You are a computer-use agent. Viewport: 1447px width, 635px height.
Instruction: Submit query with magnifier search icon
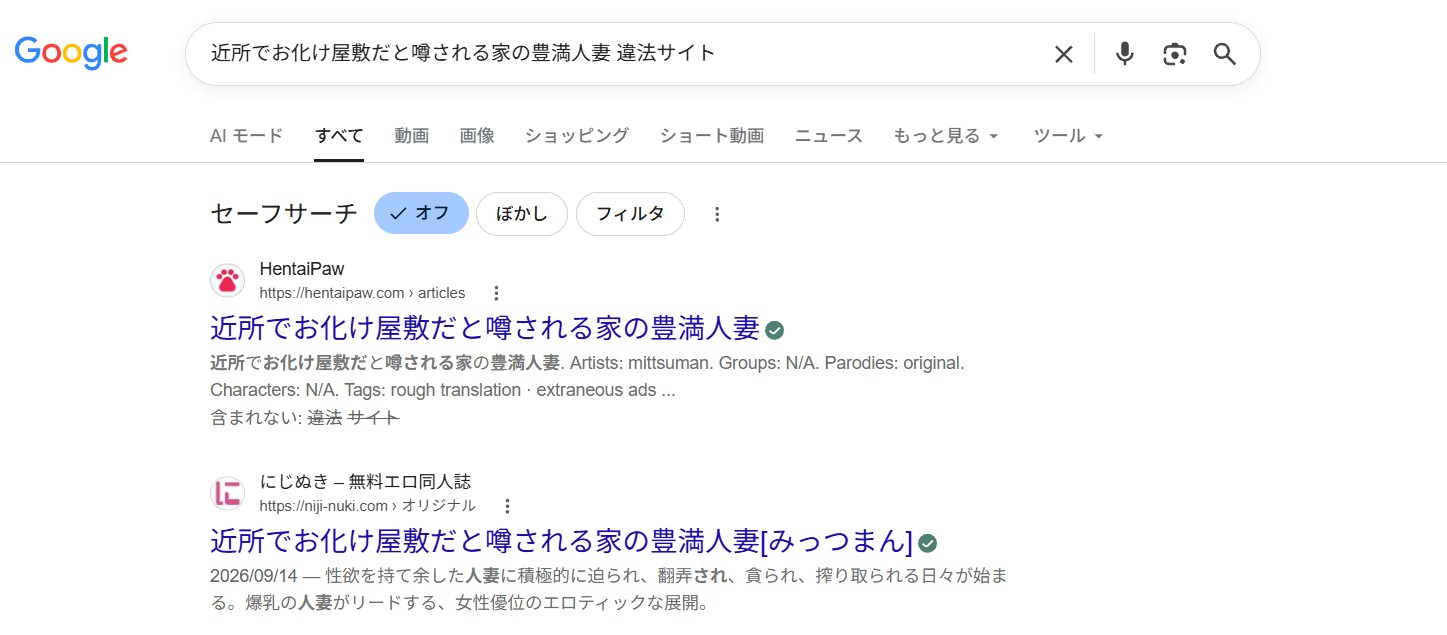1225,54
